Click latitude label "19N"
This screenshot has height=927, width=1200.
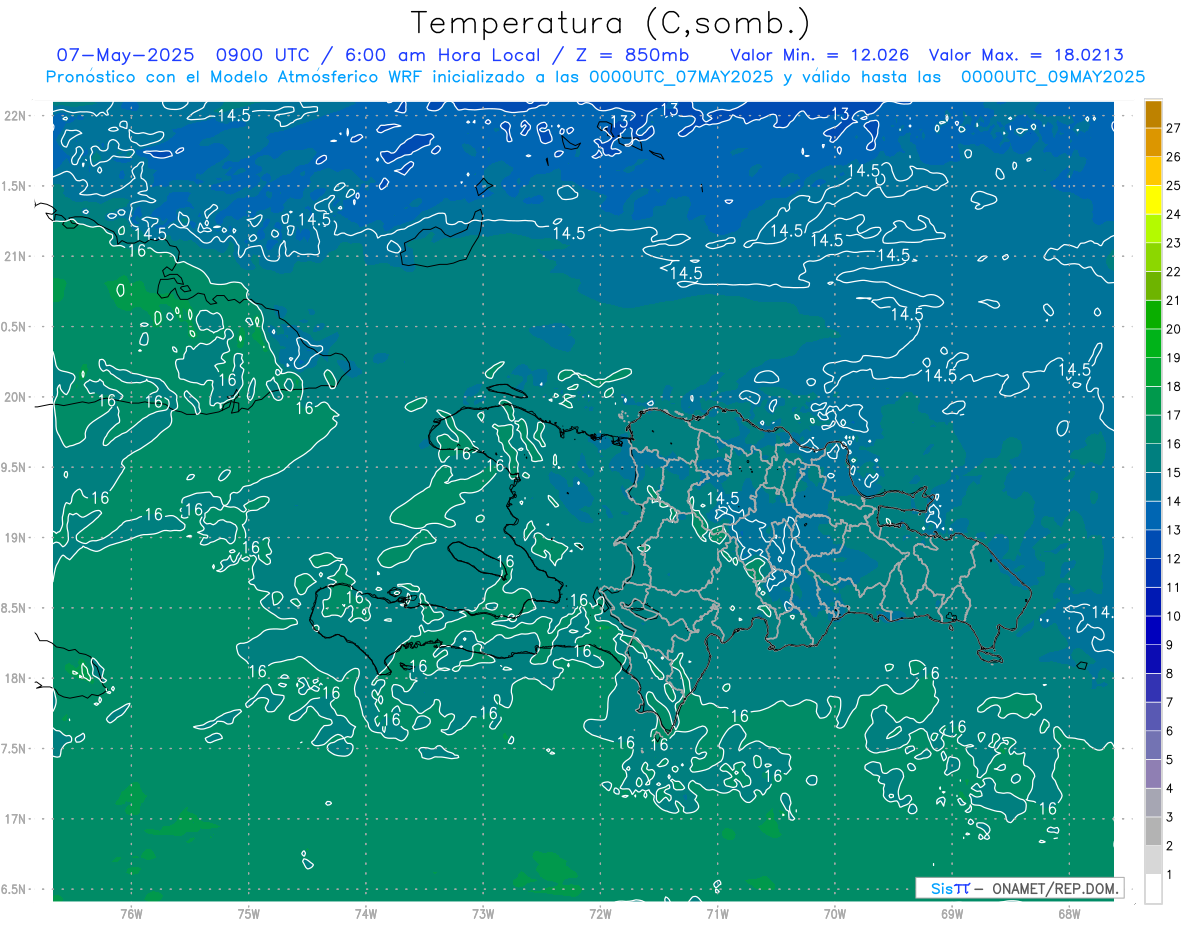(15, 538)
